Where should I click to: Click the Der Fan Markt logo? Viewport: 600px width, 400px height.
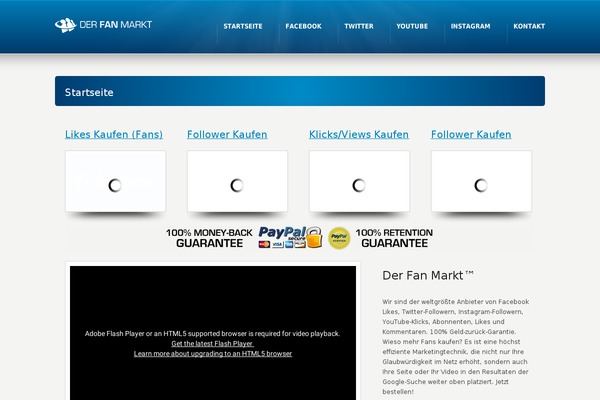point(103,25)
